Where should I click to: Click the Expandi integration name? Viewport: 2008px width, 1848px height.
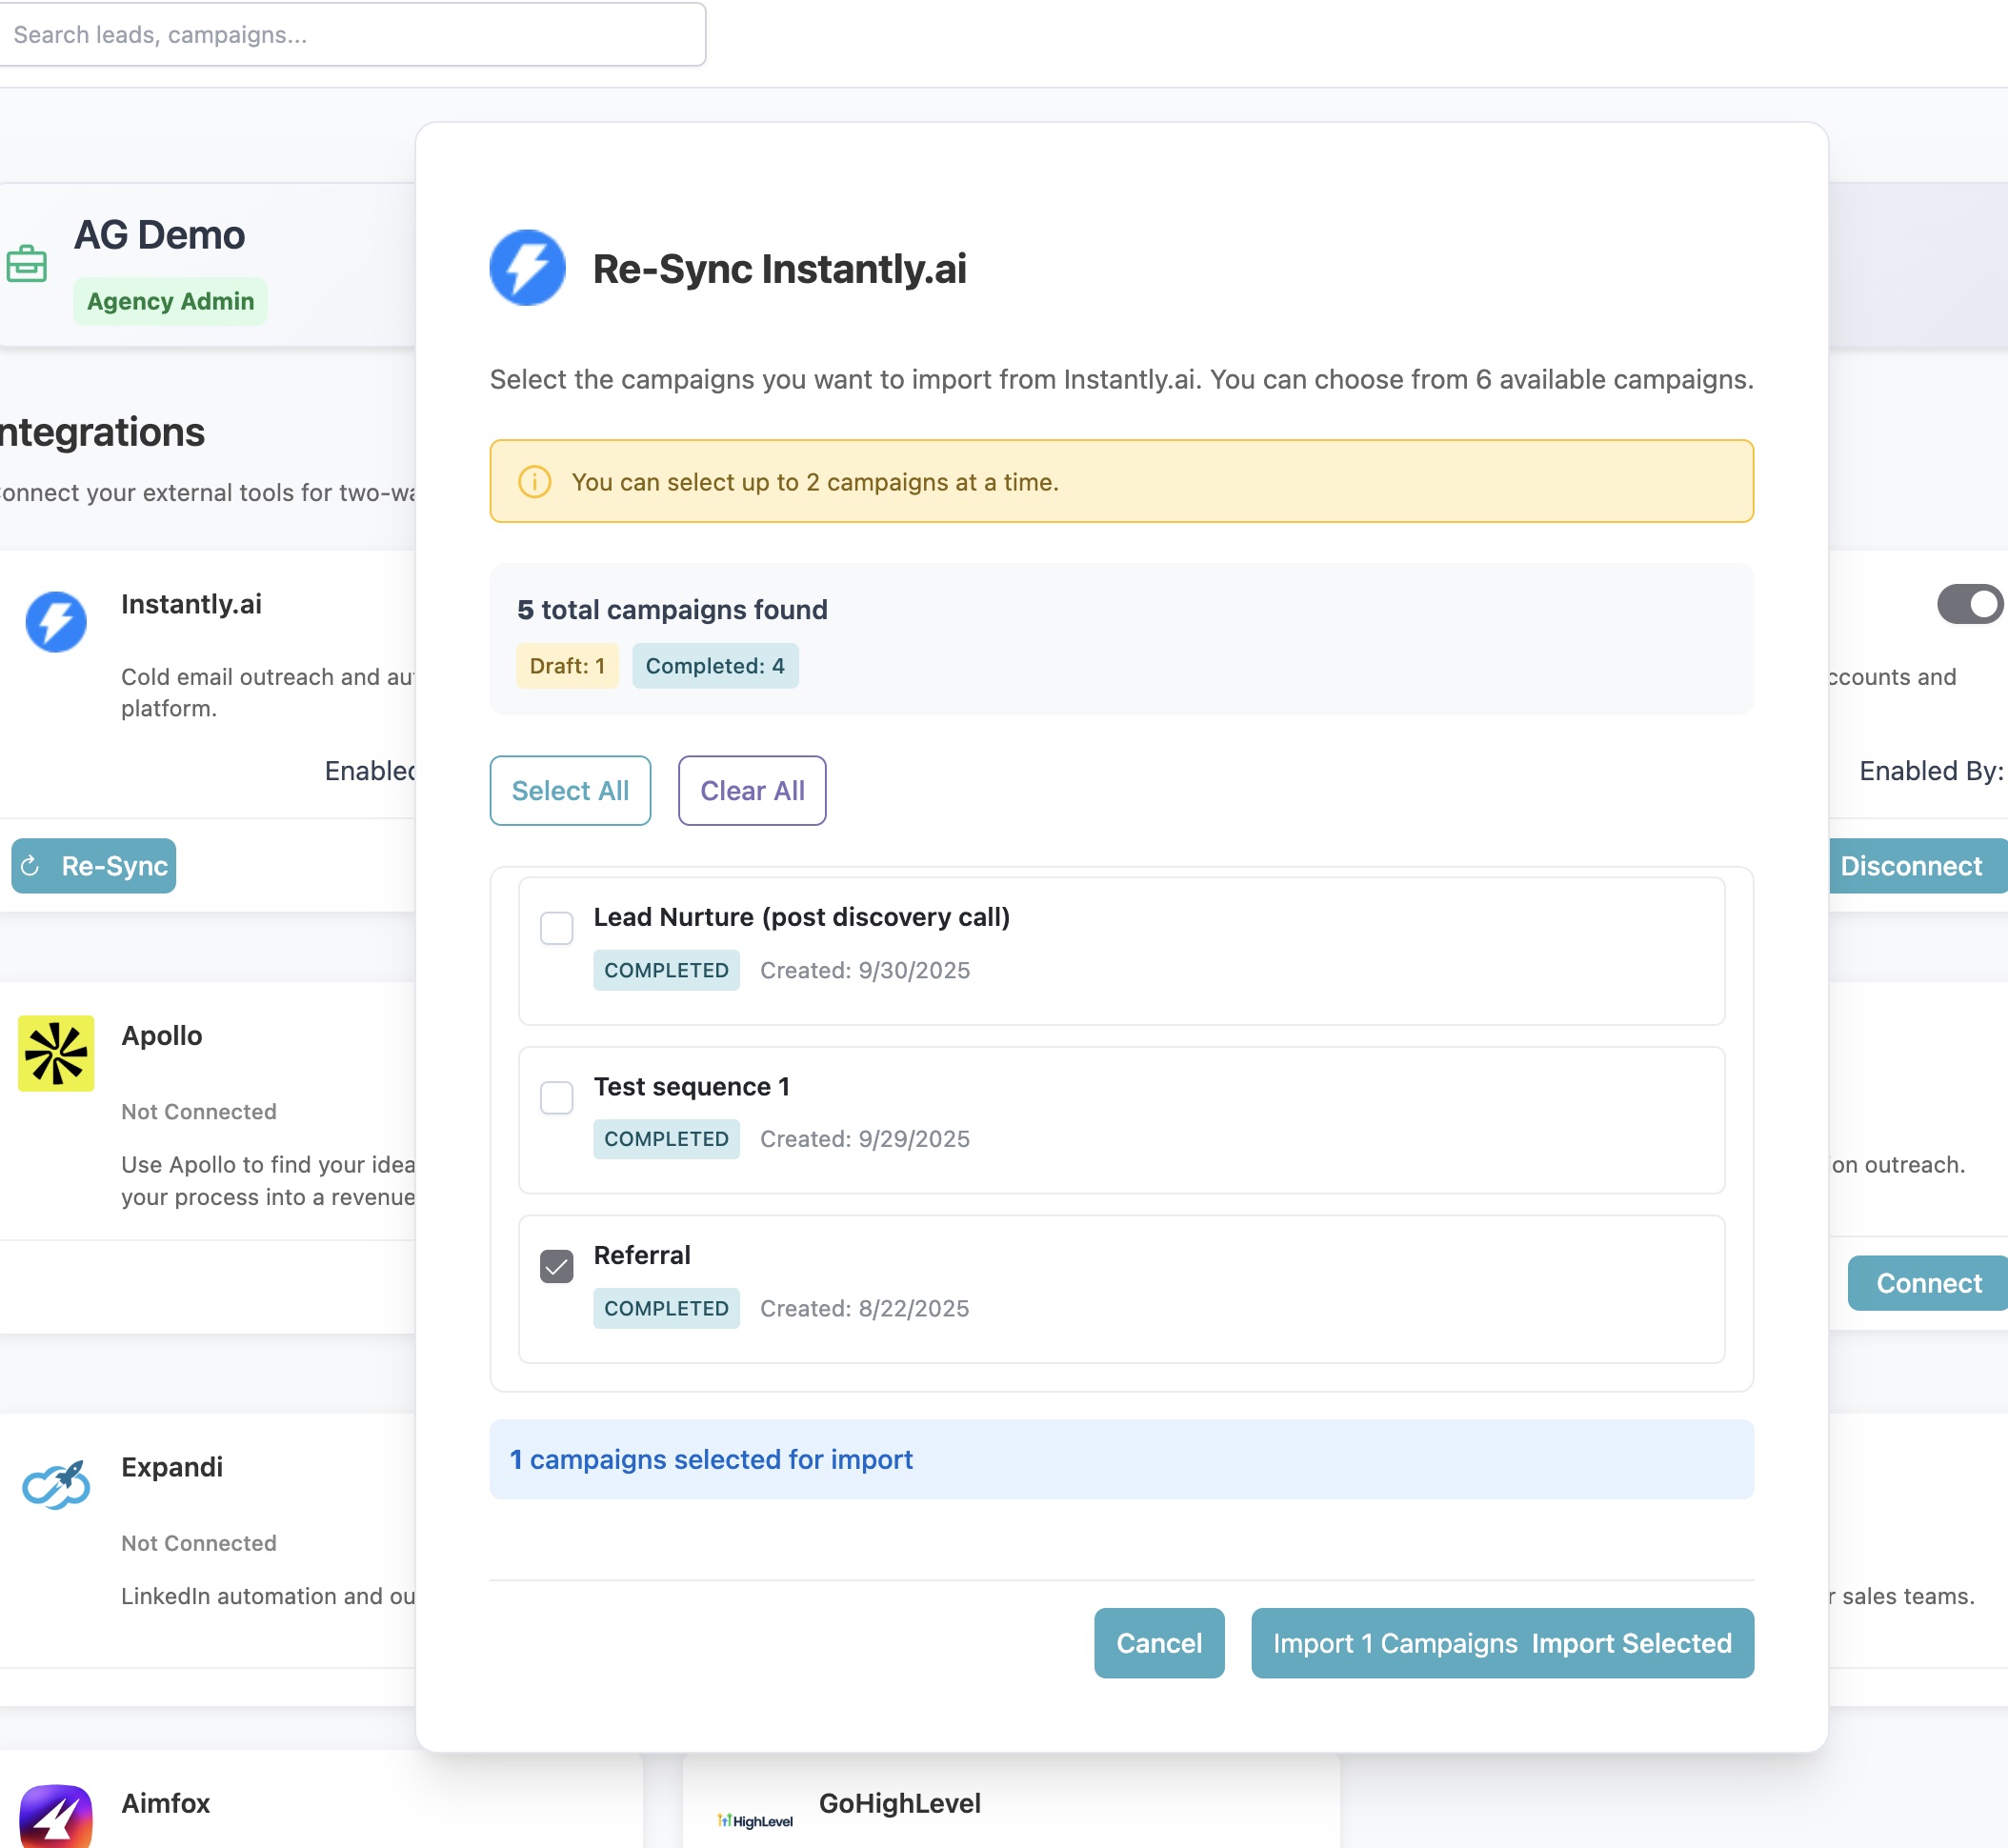tap(172, 1467)
